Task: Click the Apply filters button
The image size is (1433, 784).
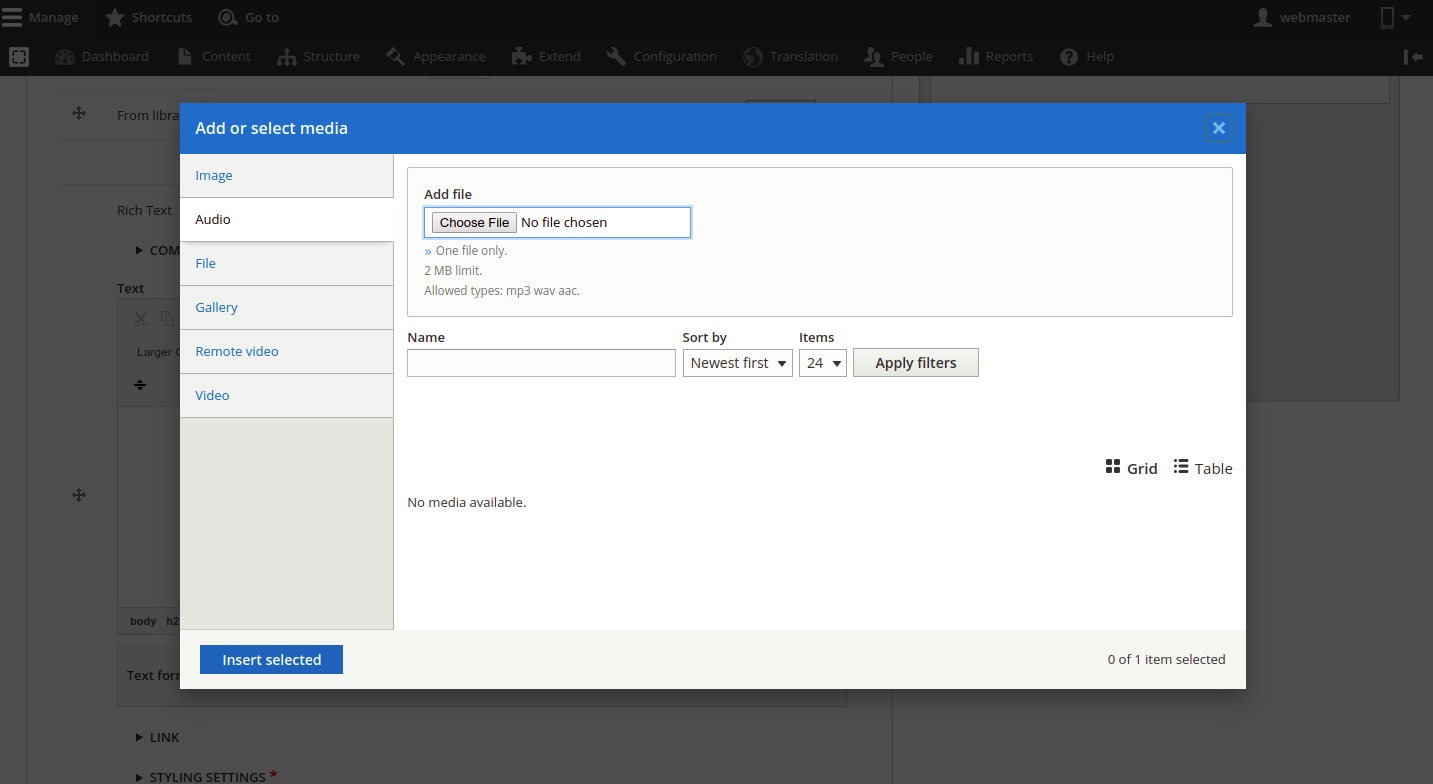Action: pos(916,363)
